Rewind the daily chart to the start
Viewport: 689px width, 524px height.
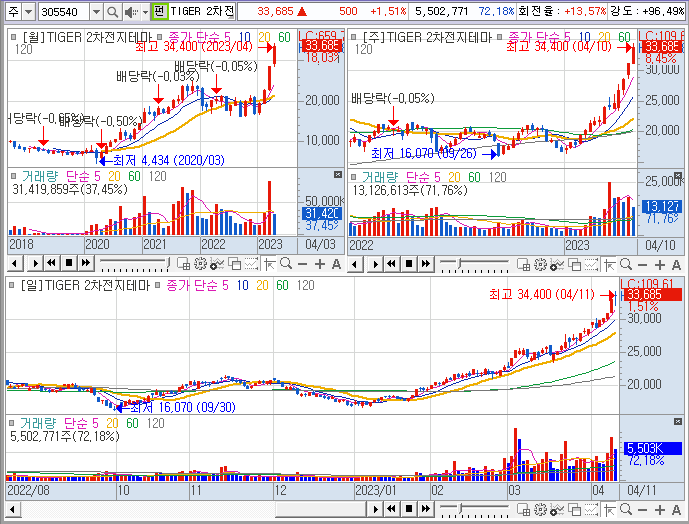[392, 509]
